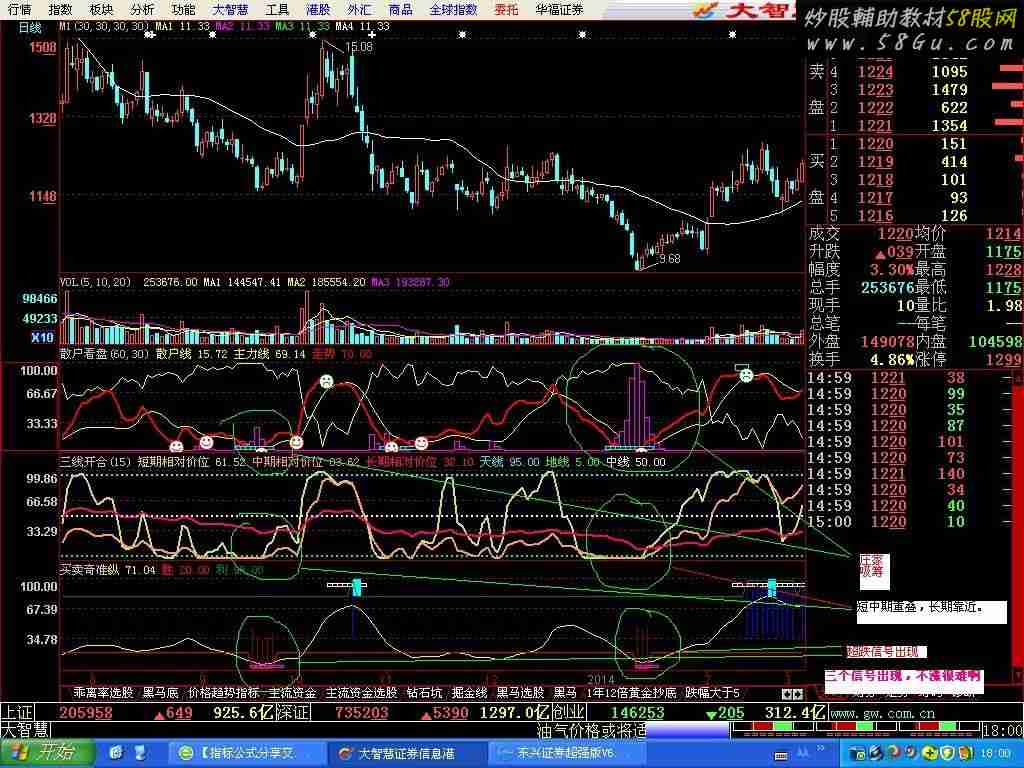The image size is (1024, 768).
Task: Open the 分析 menu
Action: coord(142,9)
